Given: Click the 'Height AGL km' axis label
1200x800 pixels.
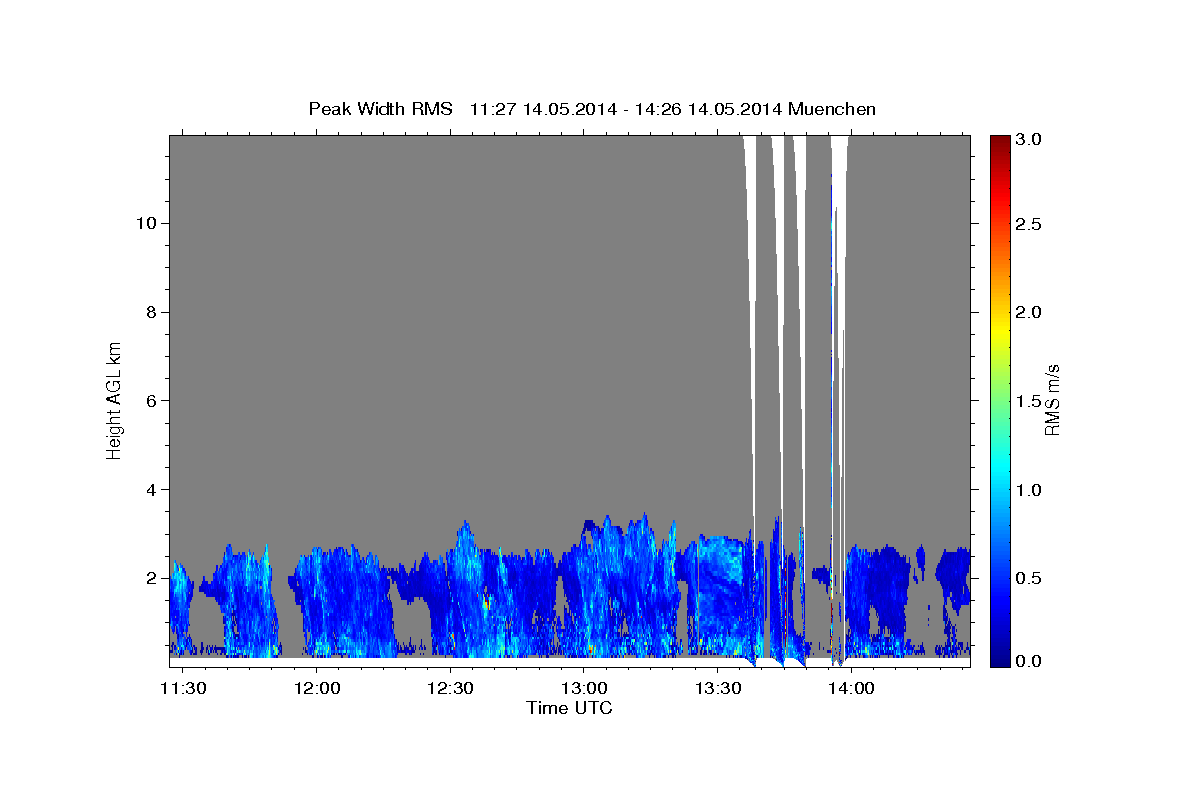Looking at the screenshot, I should pyautogui.click(x=114, y=399).
